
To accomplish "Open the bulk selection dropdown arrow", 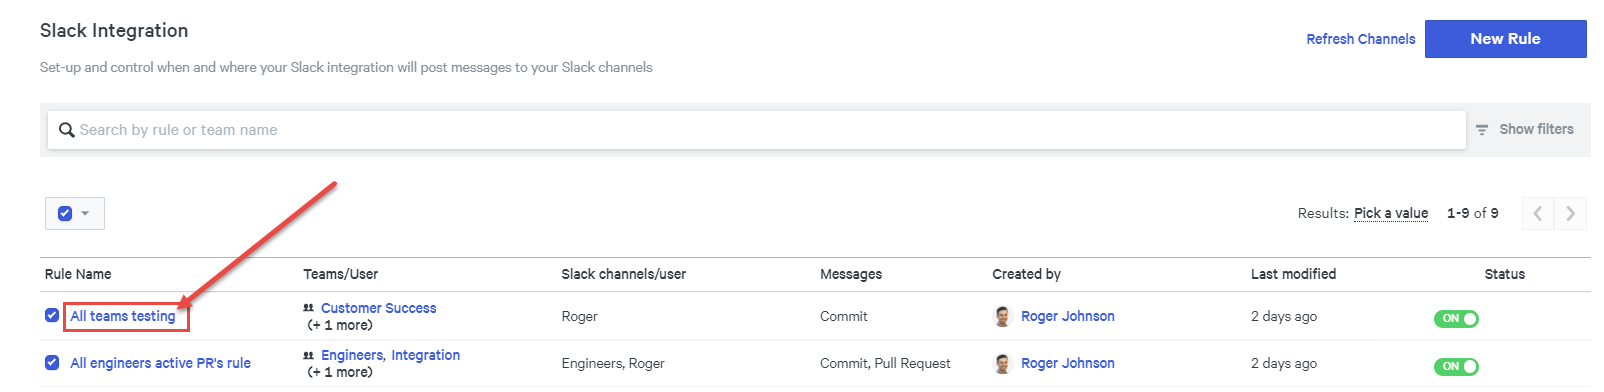I will pyautogui.click(x=85, y=213).
